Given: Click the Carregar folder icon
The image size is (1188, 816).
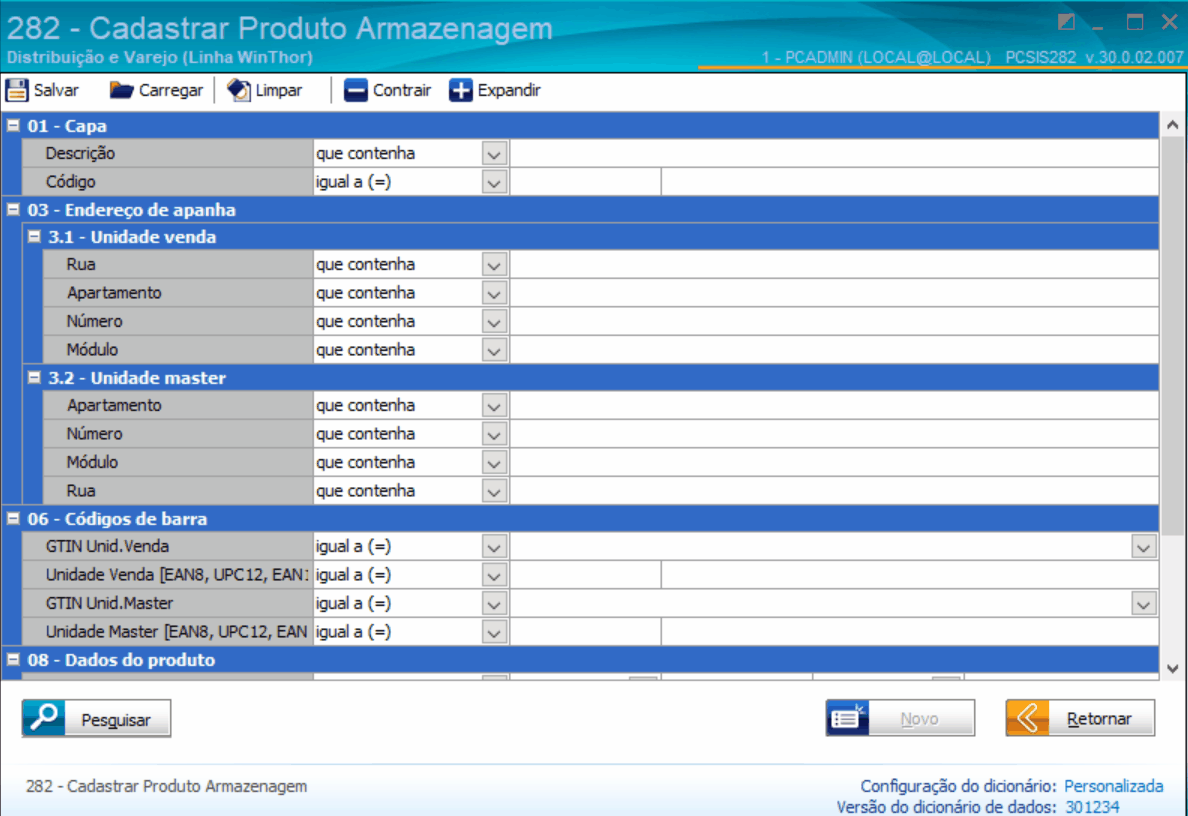Looking at the screenshot, I should pos(121,90).
